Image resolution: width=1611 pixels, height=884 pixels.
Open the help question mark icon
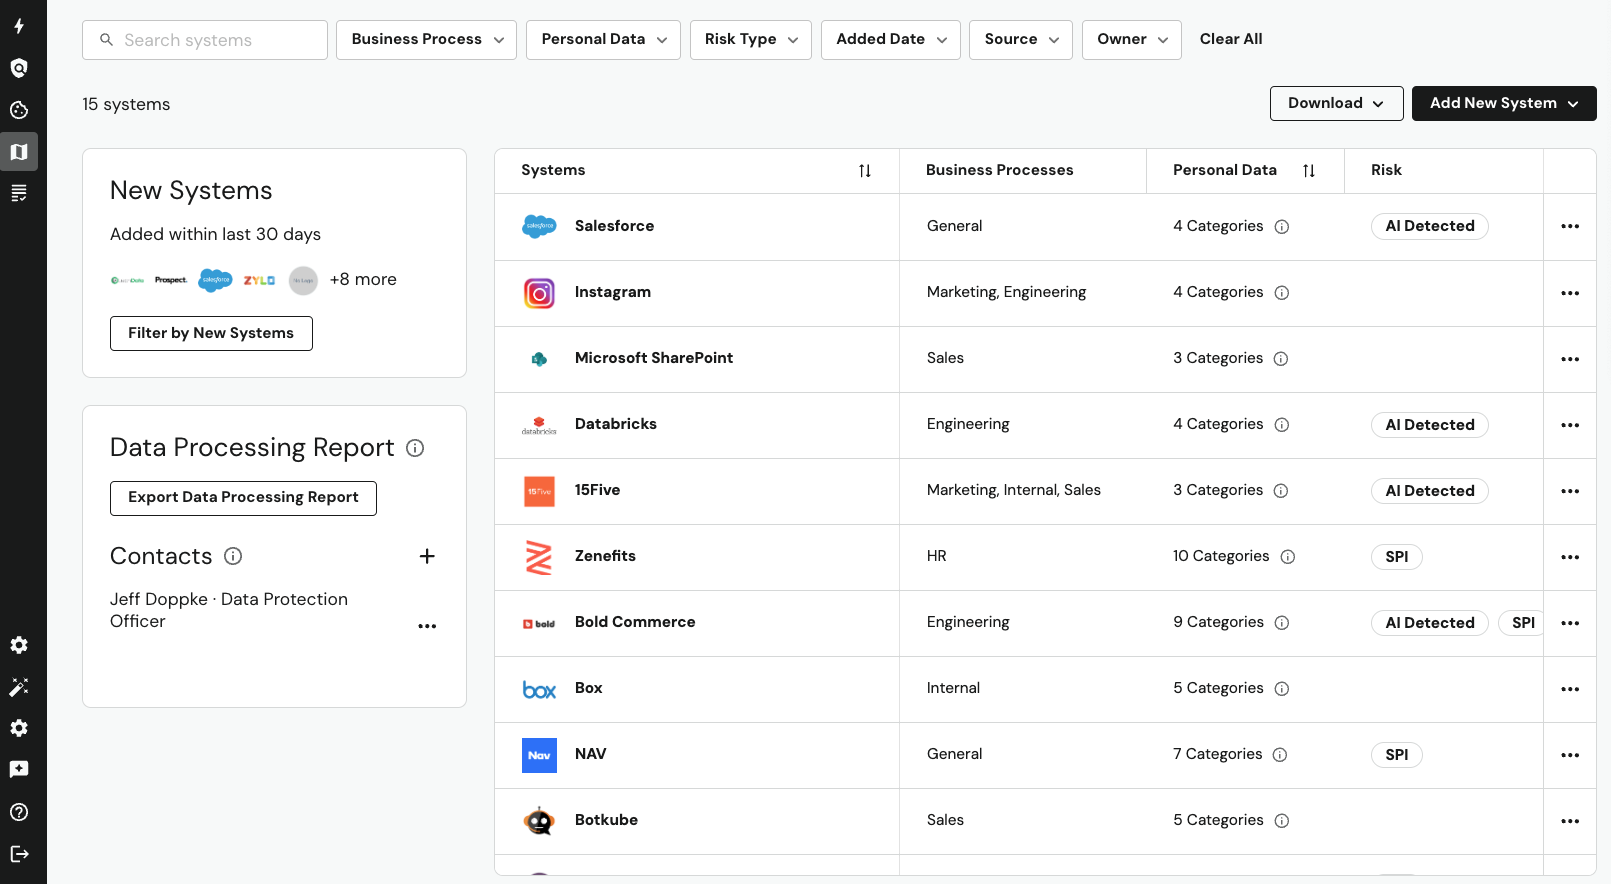tap(19, 812)
